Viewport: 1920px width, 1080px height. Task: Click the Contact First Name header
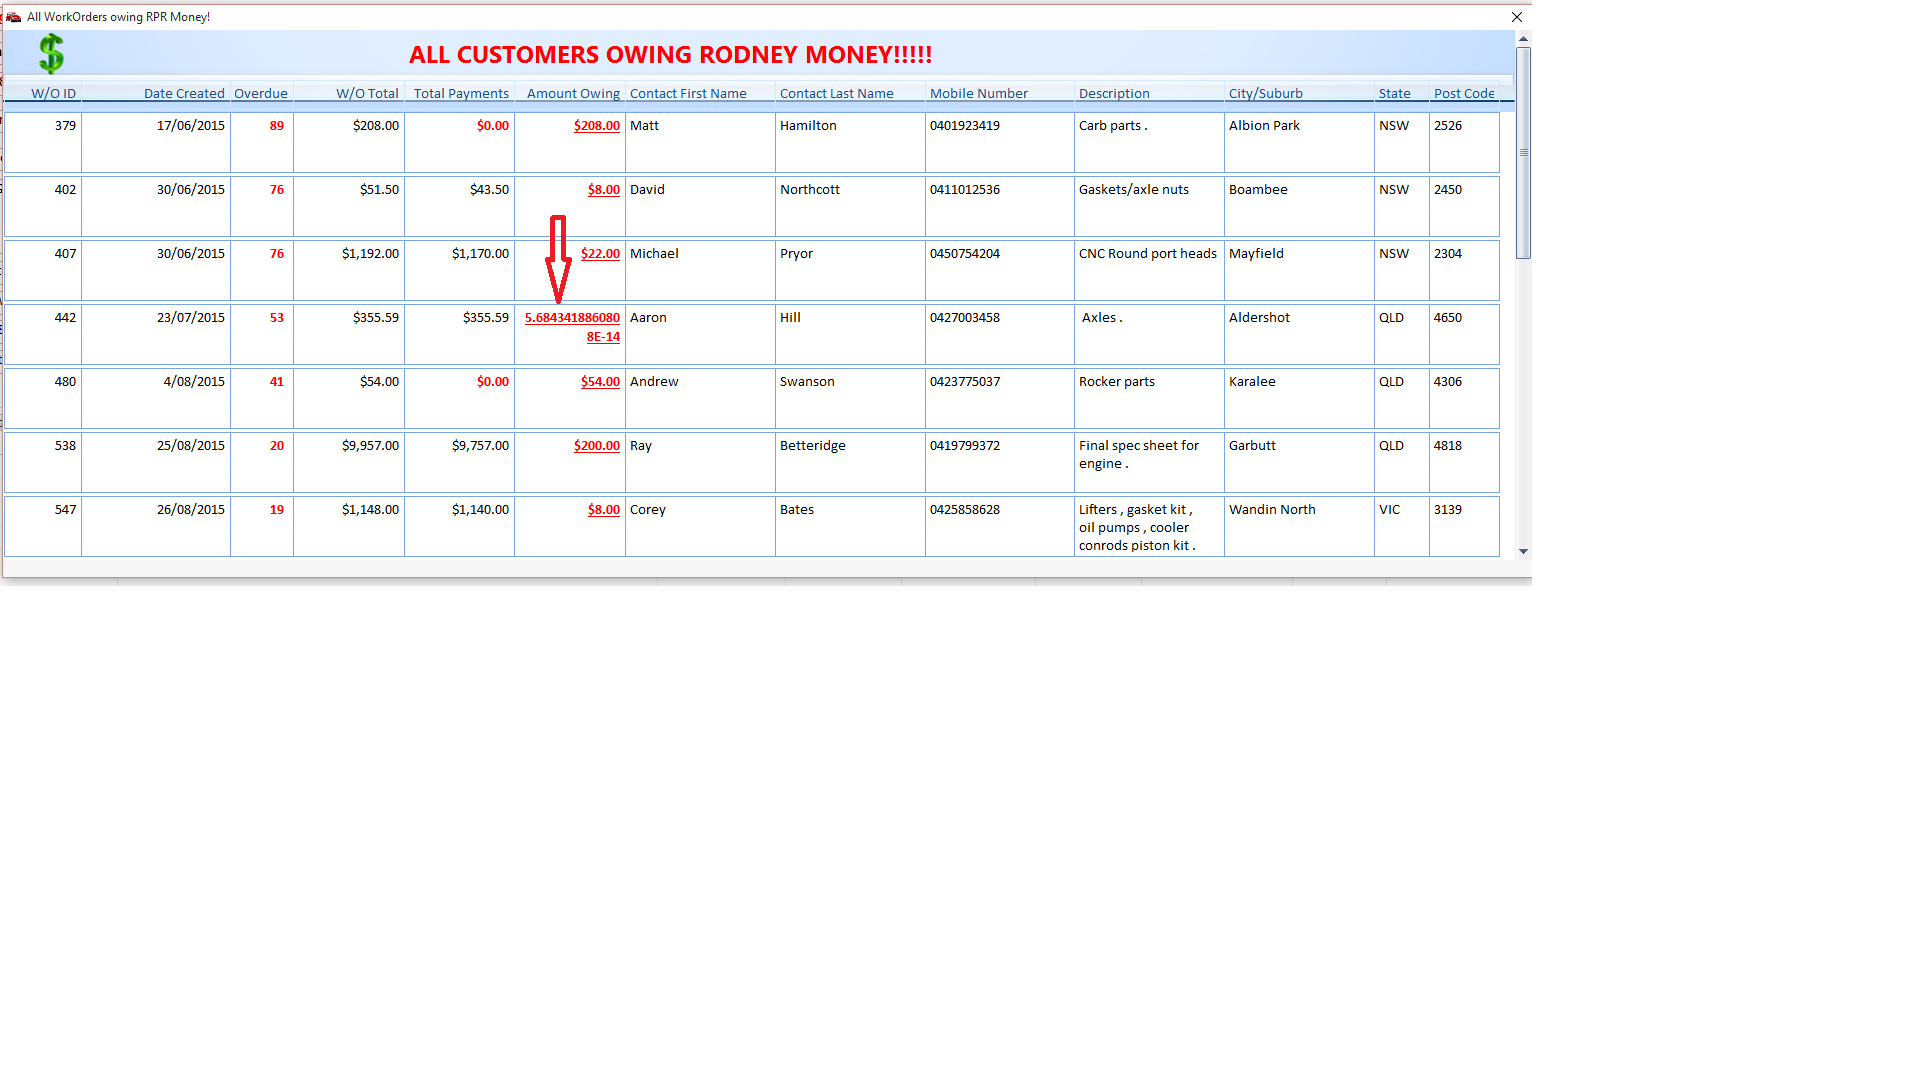click(x=688, y=93)
